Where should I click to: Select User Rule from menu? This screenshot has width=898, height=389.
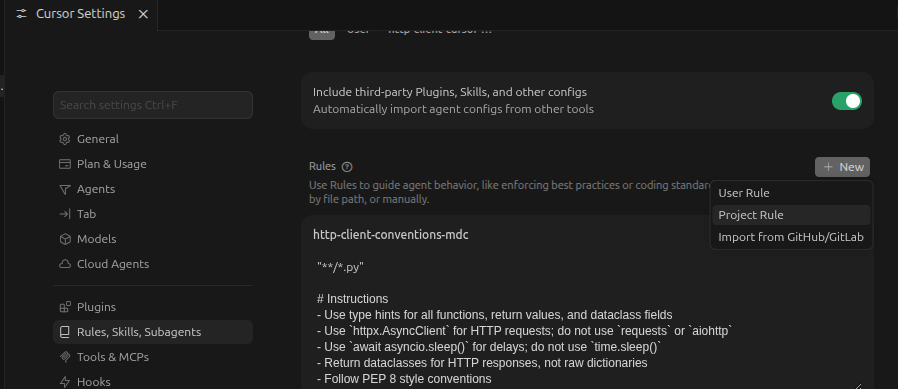[791, 193]
